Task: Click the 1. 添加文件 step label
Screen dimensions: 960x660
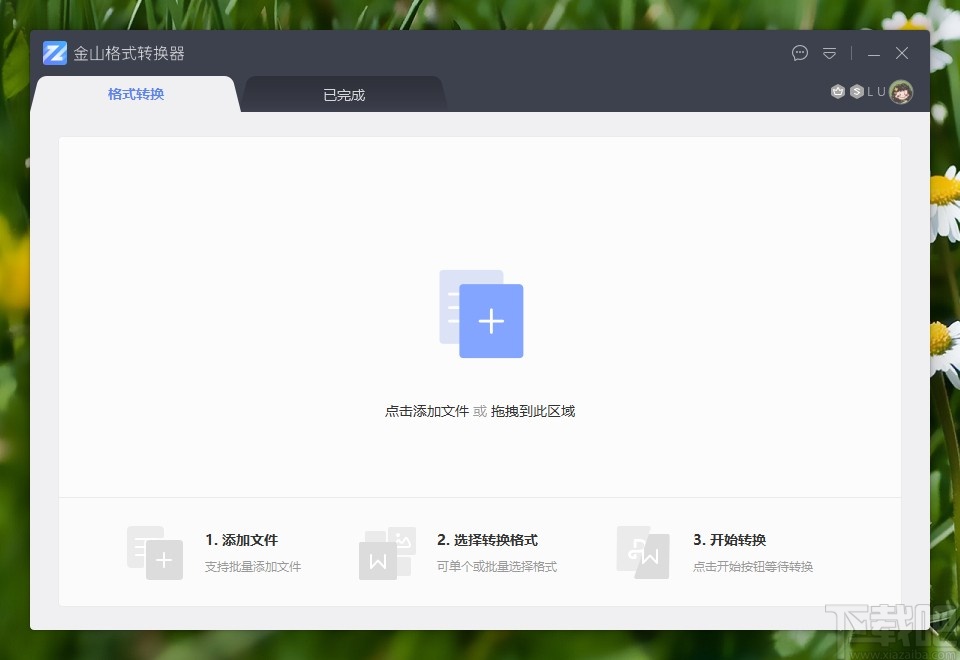Action: pyautogui.click(x=240, y=540)
